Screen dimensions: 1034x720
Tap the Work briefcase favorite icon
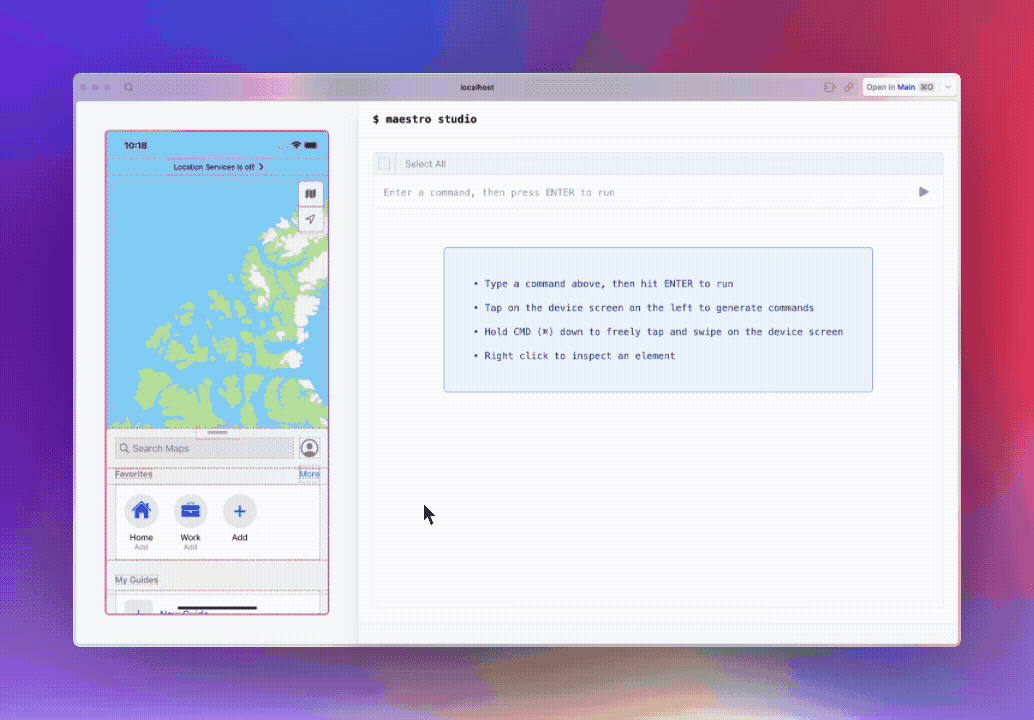(x=191, y=511)
